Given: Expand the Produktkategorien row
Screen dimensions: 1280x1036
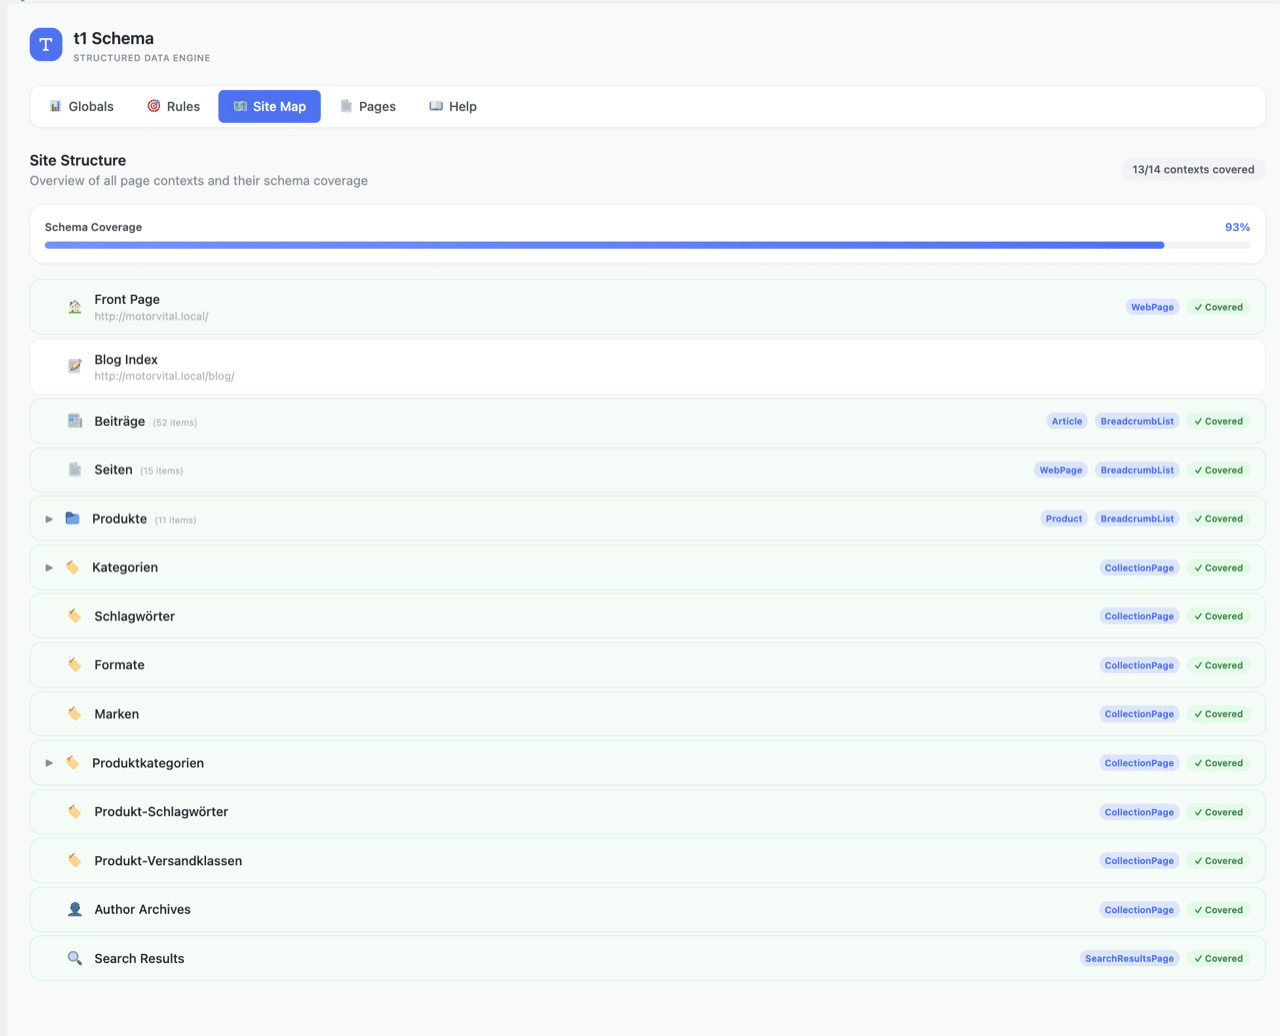Looking at the screenshot, I should click(x=49, y=763).
